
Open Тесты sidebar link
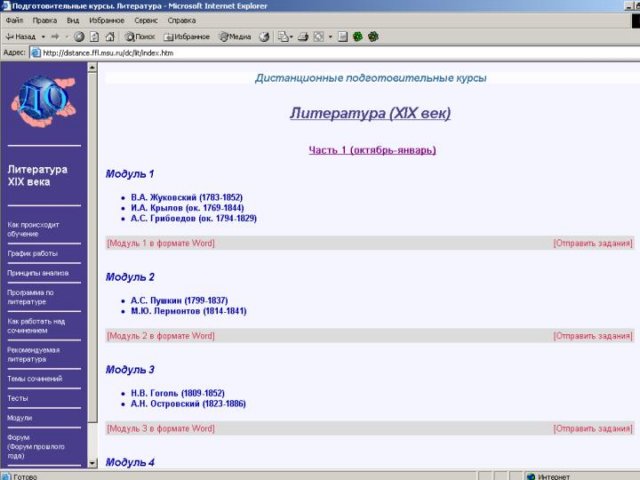(18, 398)
